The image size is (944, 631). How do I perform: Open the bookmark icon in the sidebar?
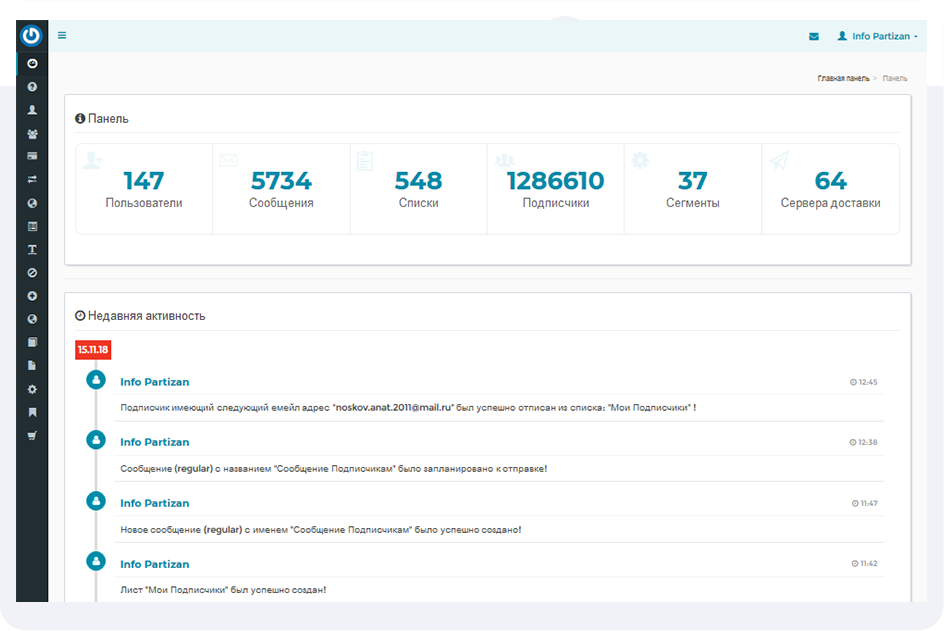tap(32, 412)
